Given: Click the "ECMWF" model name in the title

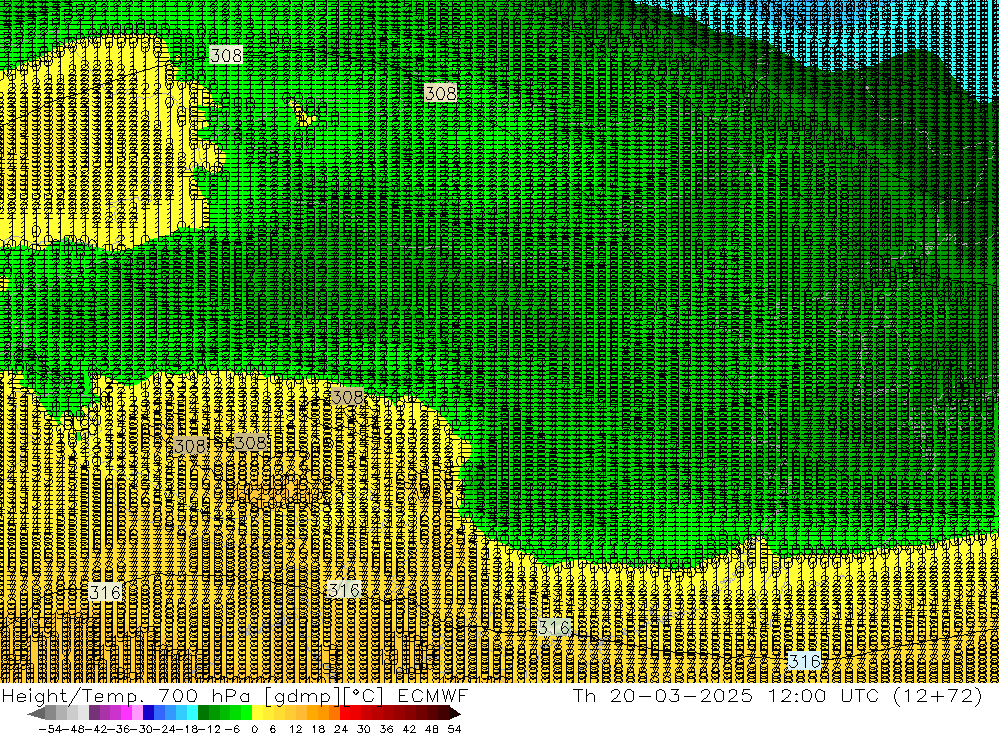Looking at the screenshot, I should 432,695.
